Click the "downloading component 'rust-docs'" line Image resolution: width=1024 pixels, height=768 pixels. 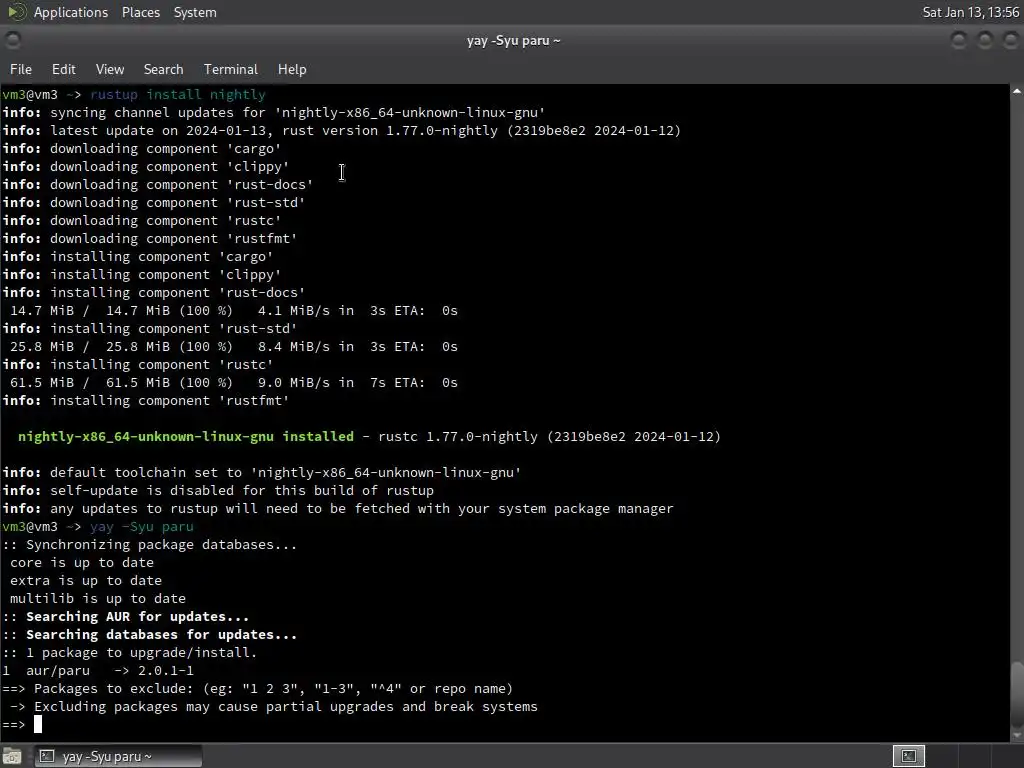click(x=157, y=185)
